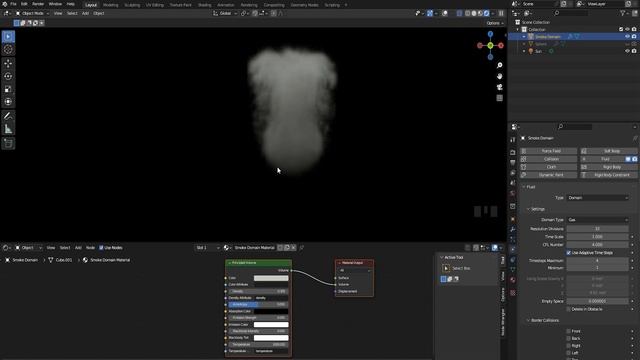640x360 pixels.
Task: Toggle Delete in Obstacle checkbox
Action: pos(569,309)
